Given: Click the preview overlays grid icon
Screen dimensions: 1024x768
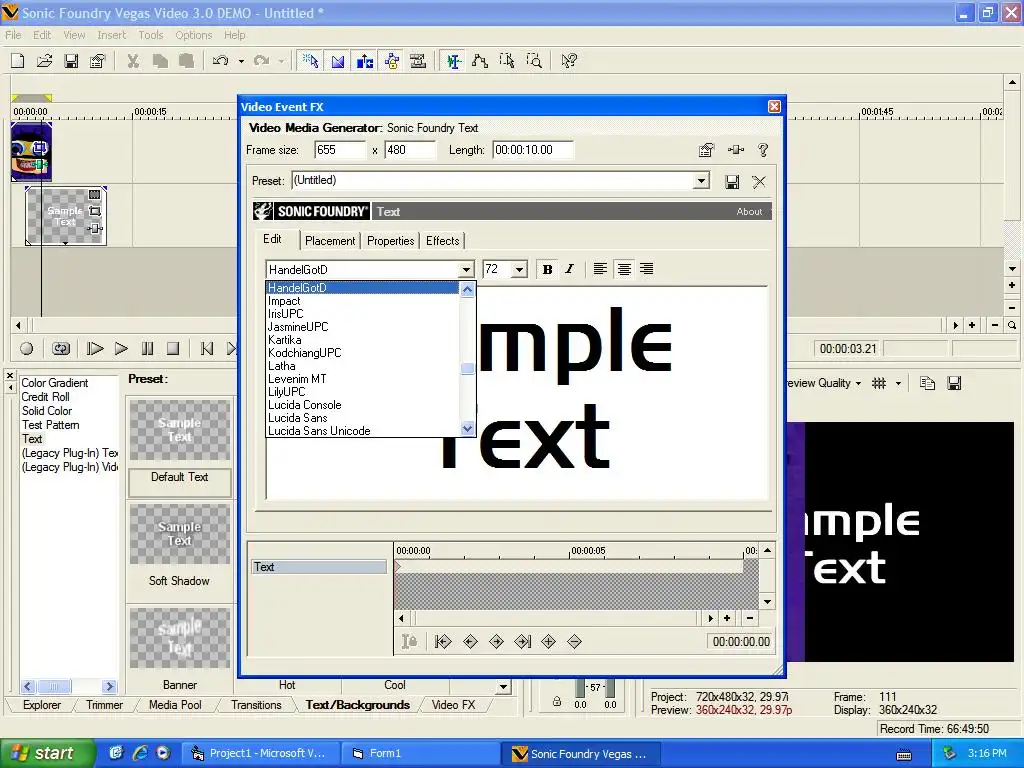Looking at the screenshot, I should coord(879,383).
